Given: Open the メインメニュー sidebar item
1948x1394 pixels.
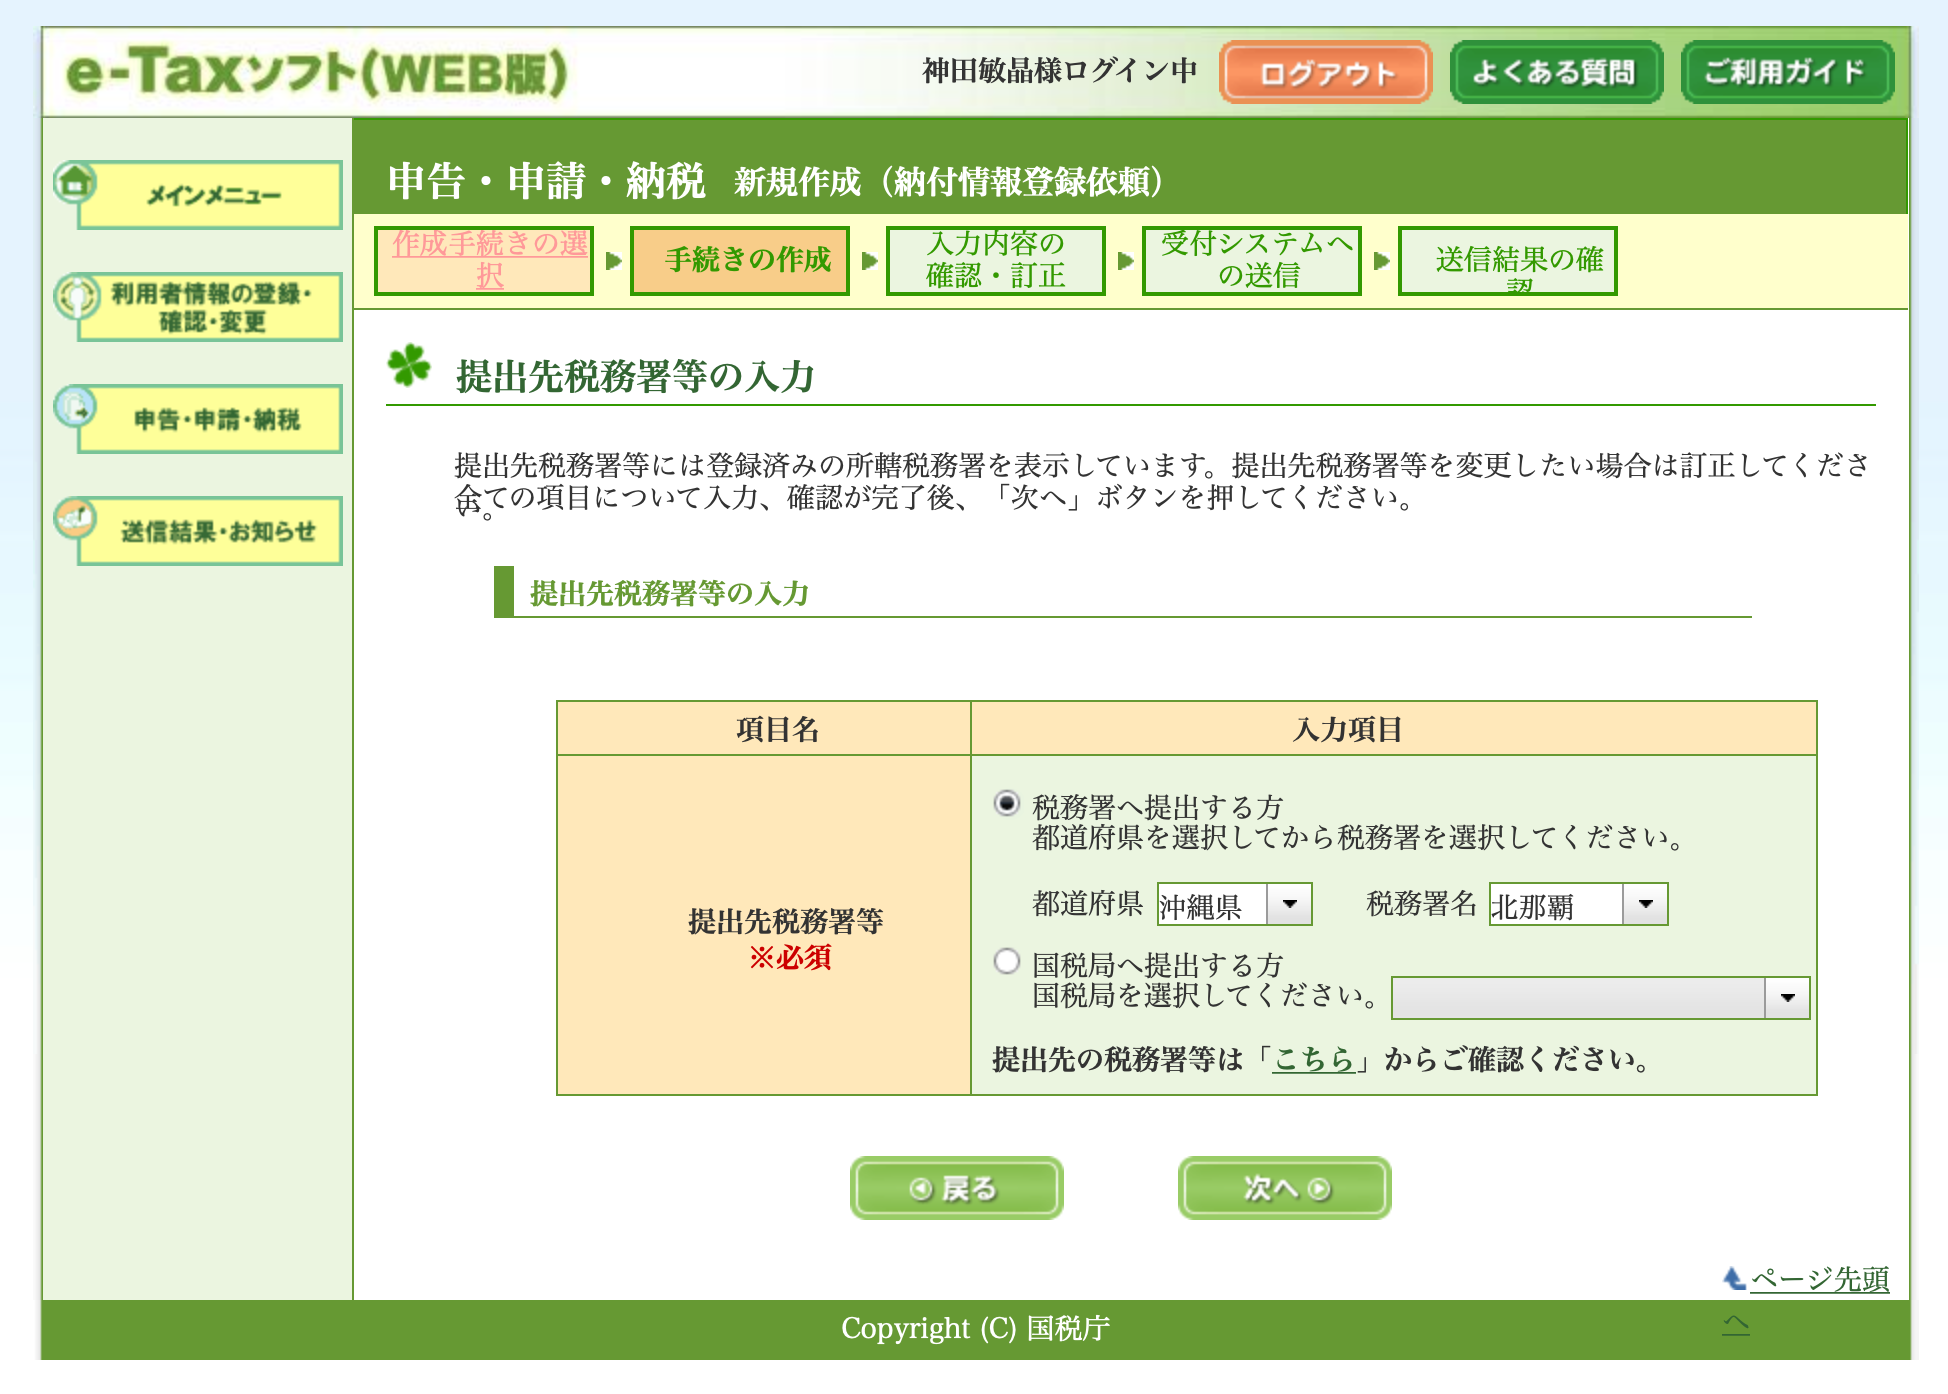Looking at the screenshot, I should [x=213, y=196].
